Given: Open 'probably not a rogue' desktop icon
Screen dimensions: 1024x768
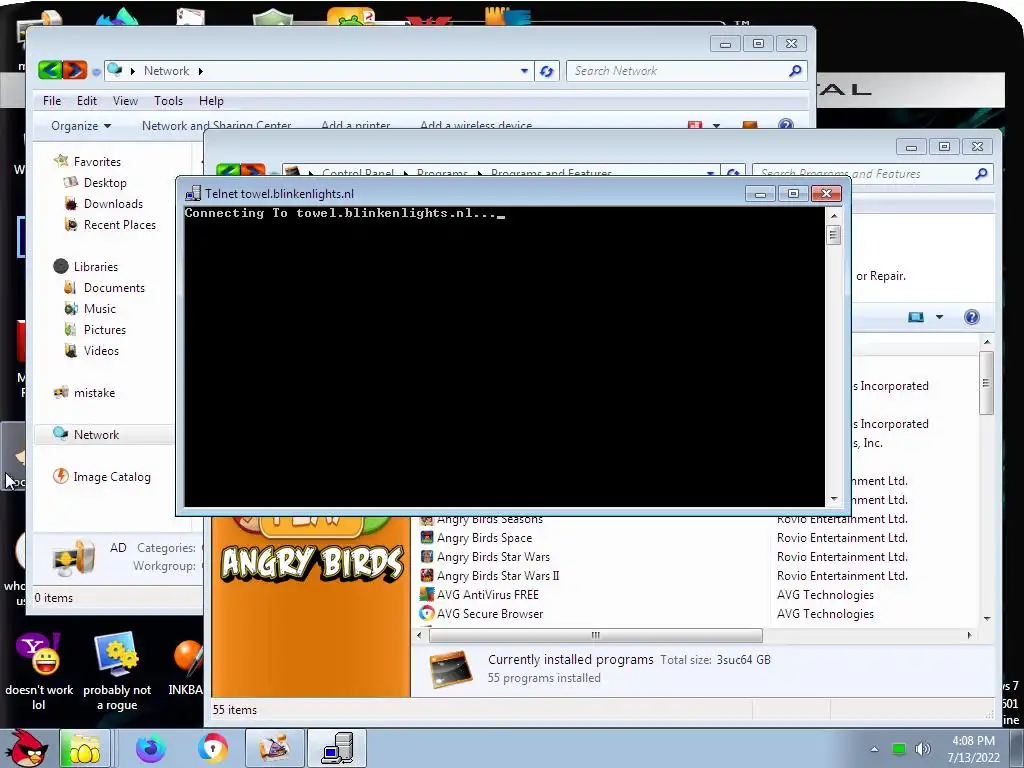Looking at the screenshot, I should (x=117, y=672).
